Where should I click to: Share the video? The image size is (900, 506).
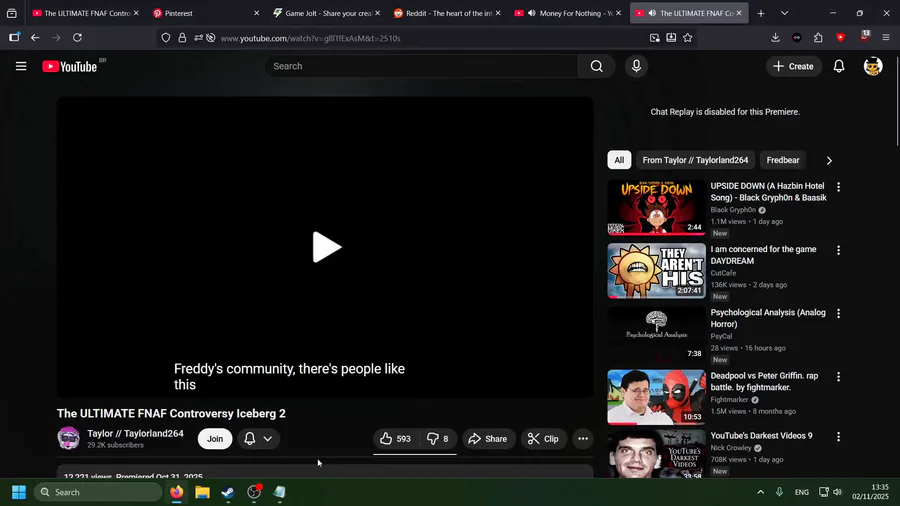488,439
